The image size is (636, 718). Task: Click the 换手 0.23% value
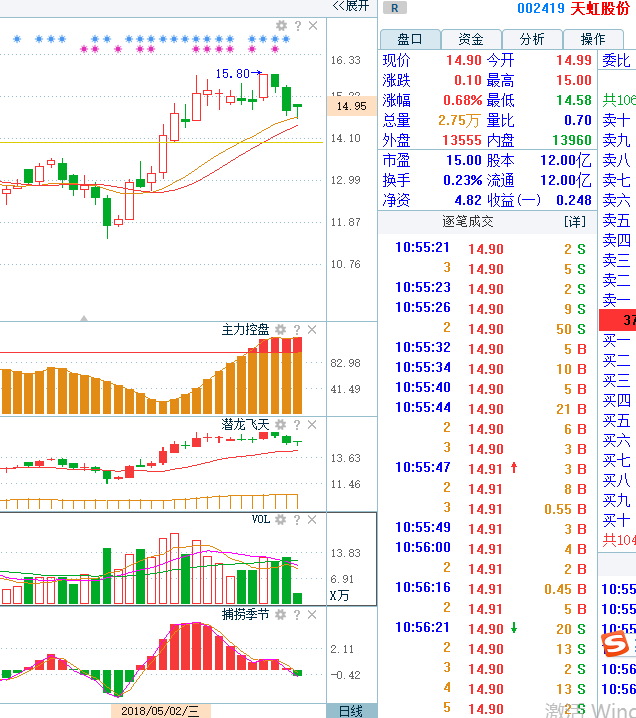click(462, 180)
